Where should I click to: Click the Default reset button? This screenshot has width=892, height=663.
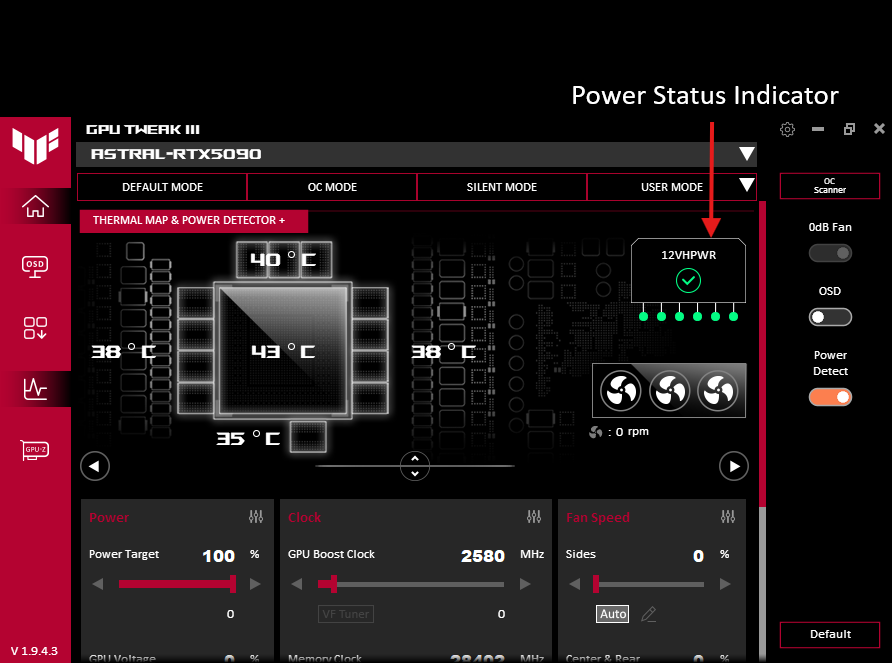pyautogui.click(x=829, y=635)
